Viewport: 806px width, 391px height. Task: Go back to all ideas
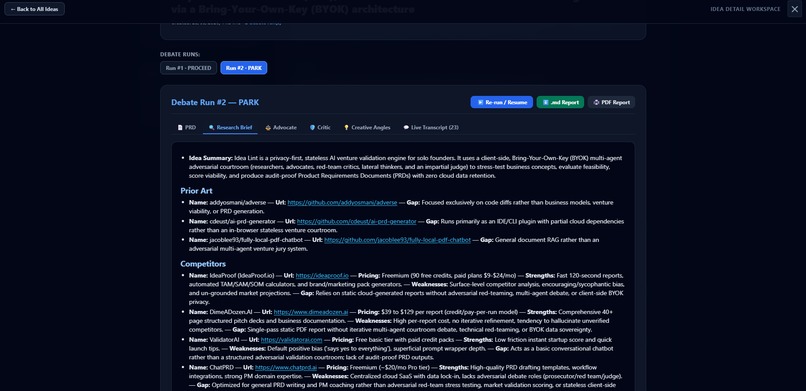point(34,9)
